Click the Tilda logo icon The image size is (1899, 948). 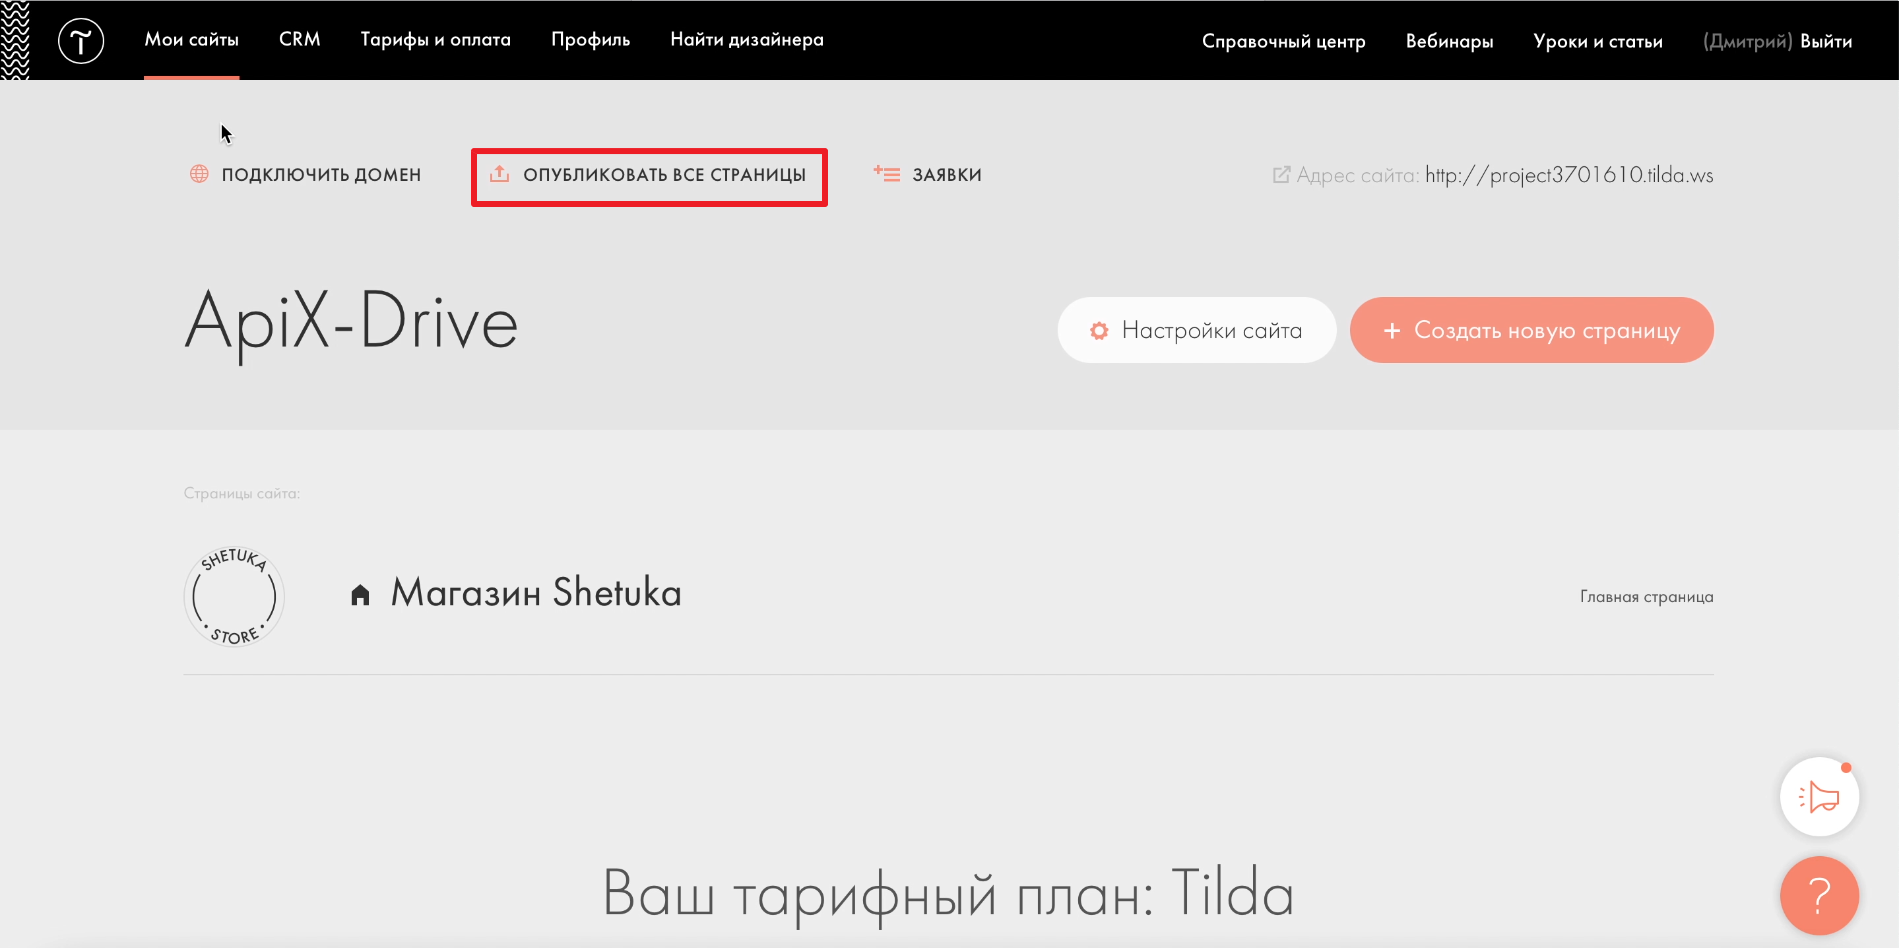click(x=81, y=41)
